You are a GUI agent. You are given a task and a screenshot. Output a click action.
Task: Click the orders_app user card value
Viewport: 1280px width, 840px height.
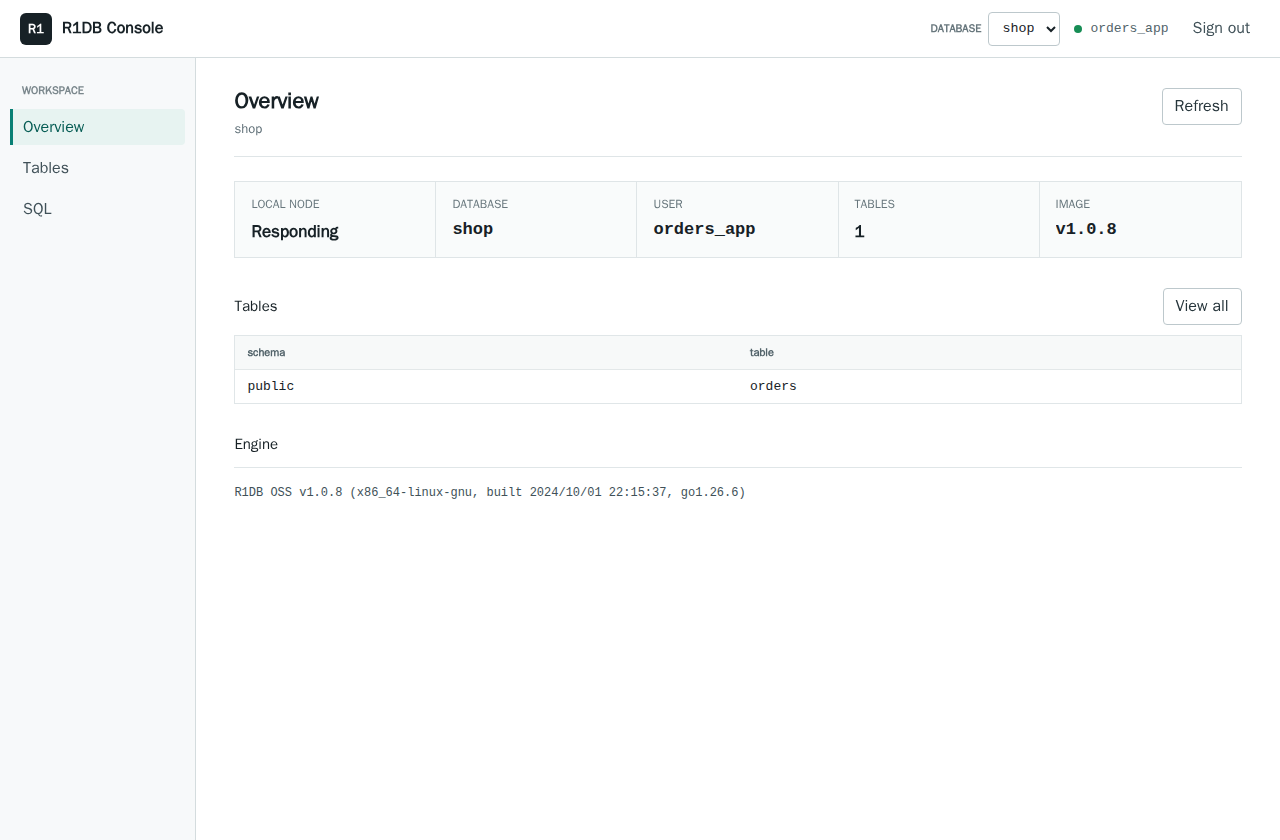[x=704, y=229]
